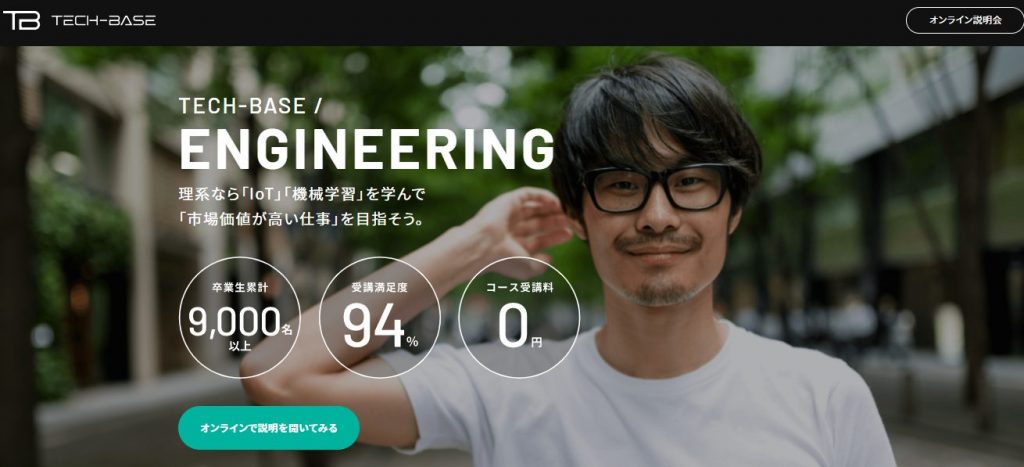The height and width of the screenshot is (467, 1024).
Task: Select the 卒業生累計 label in first circle
Action: pyautogui.click(x=239, y=287)
